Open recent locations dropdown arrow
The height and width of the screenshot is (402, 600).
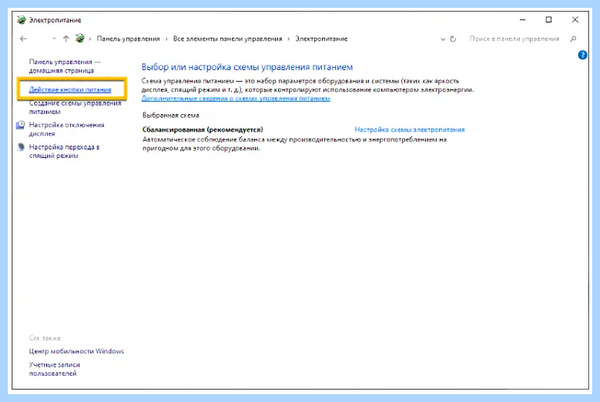(54, 39)
